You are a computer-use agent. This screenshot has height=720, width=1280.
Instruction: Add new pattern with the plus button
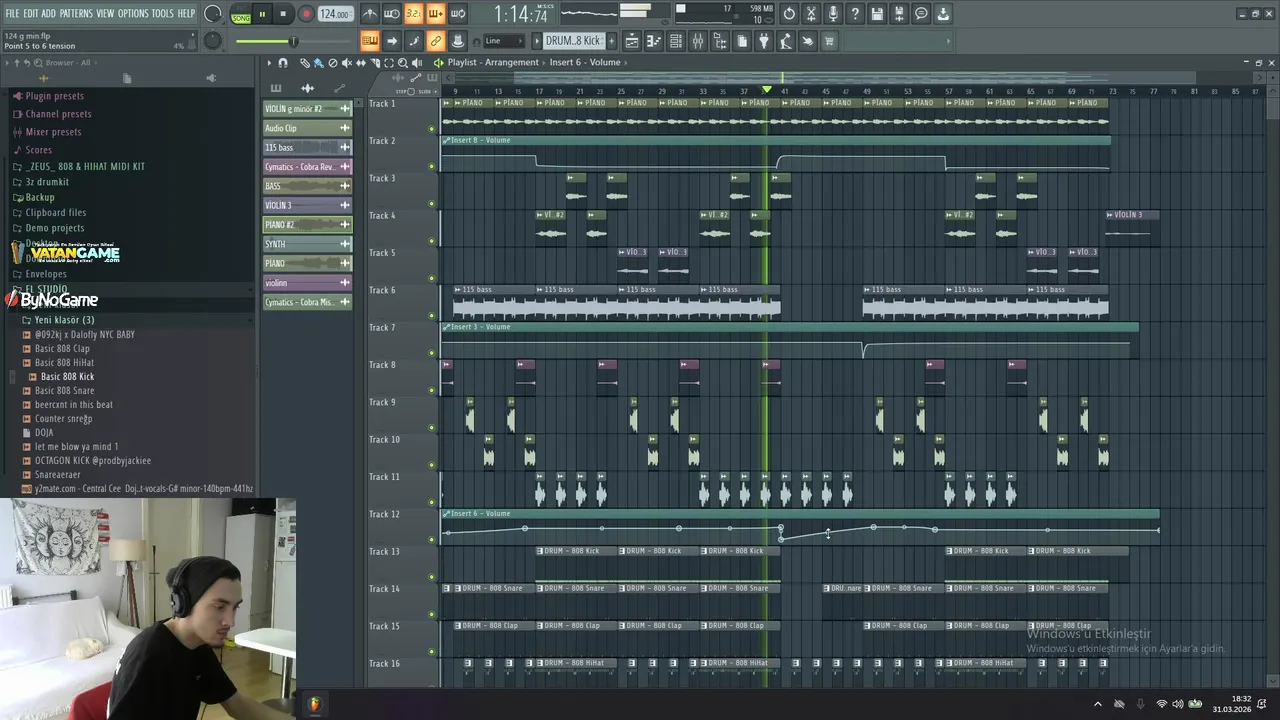pos(612,41)
